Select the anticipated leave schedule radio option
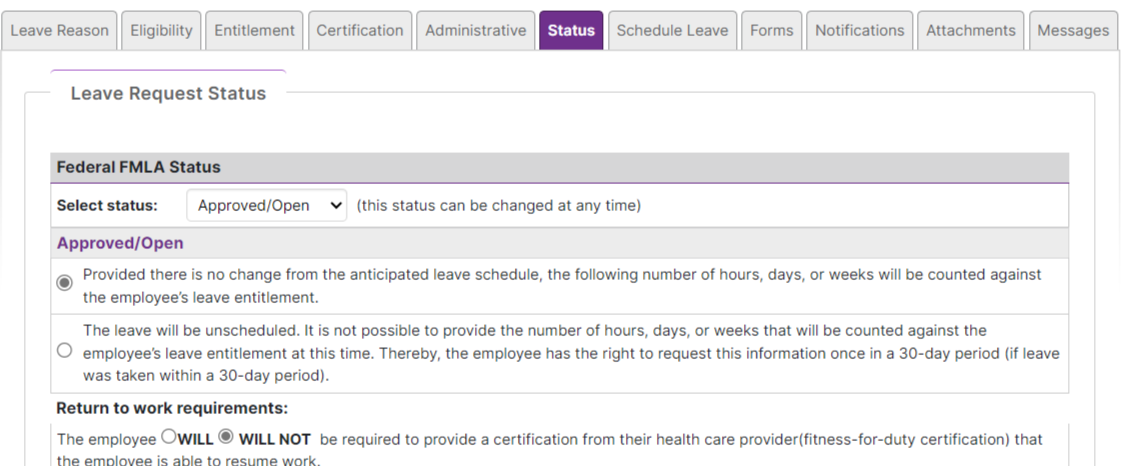This screenshot has width=1132, height=466. tap(65, 283)
